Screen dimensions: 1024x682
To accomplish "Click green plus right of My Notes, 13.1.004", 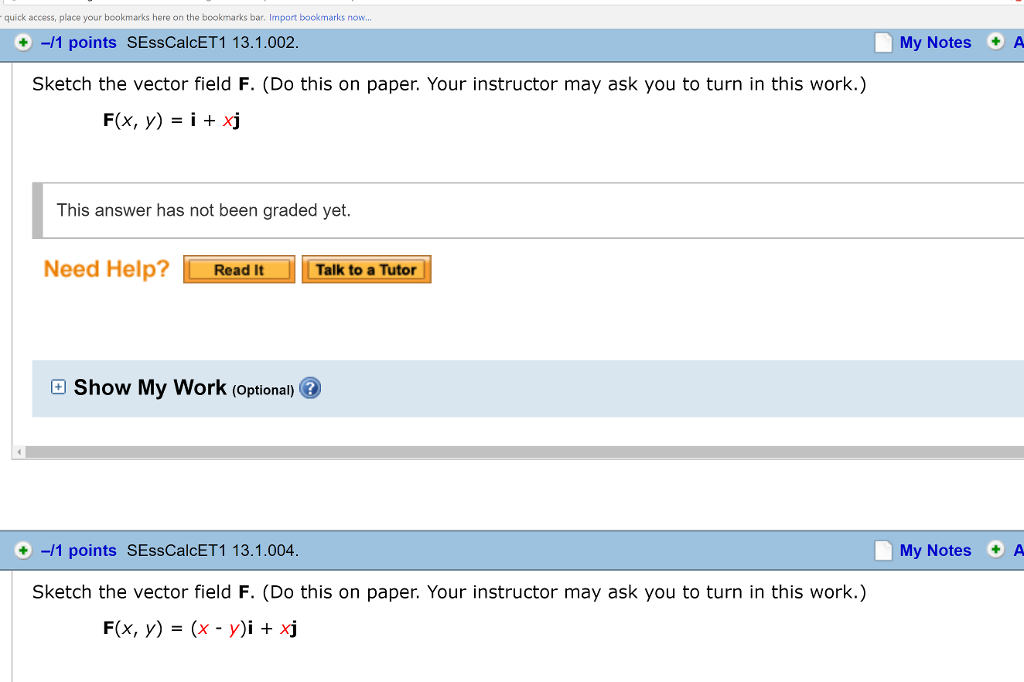I will (995, 550).
